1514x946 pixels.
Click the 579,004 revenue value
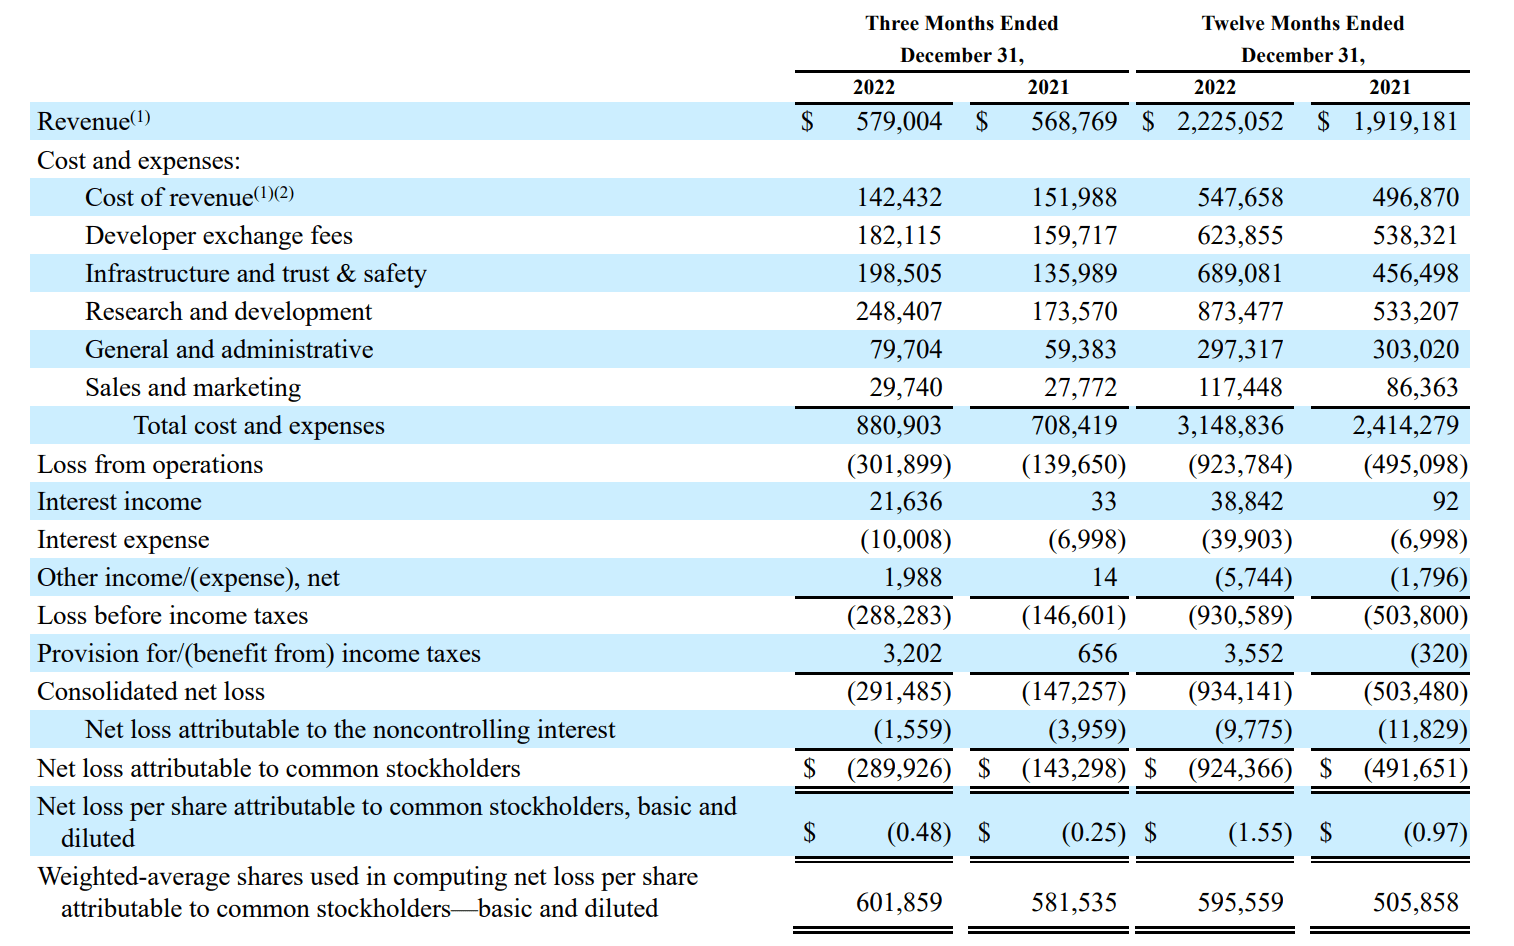(899, 122)
